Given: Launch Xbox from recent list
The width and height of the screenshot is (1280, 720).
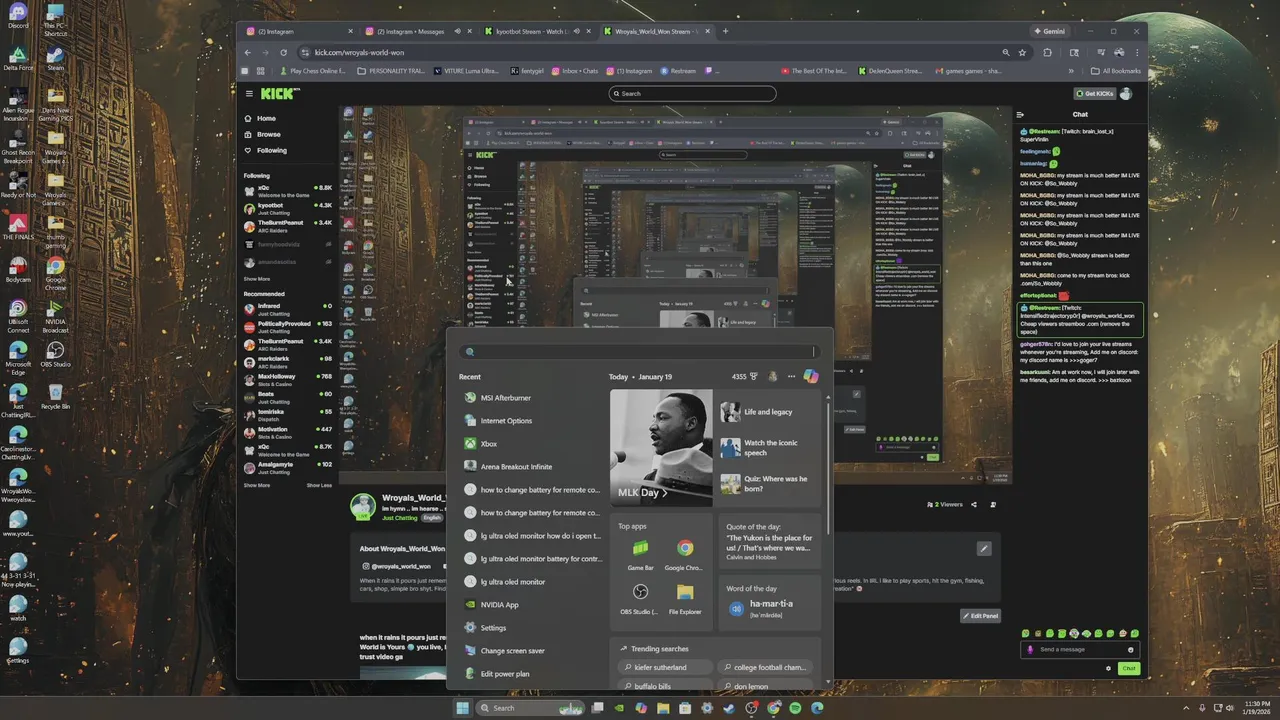Looking at the screenshot, I should tap(530, 444).
